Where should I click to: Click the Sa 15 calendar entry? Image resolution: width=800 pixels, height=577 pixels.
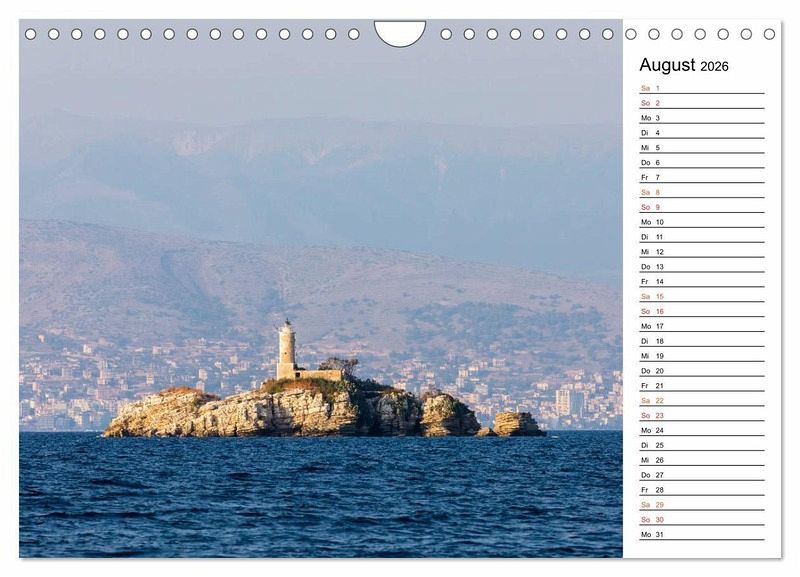(700, 296)
